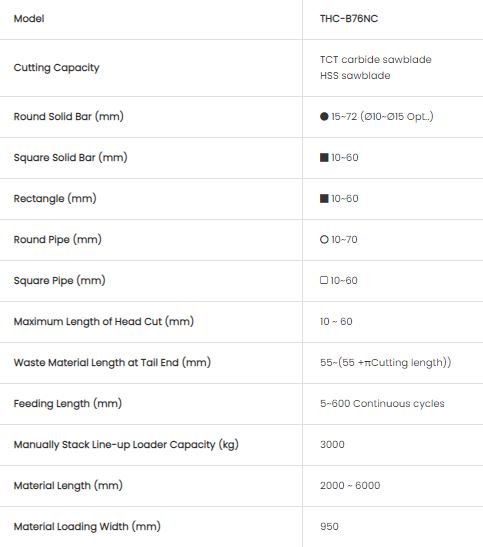
Task: Click the hollow square icon for Square Pipe
Action: point(324,280)
